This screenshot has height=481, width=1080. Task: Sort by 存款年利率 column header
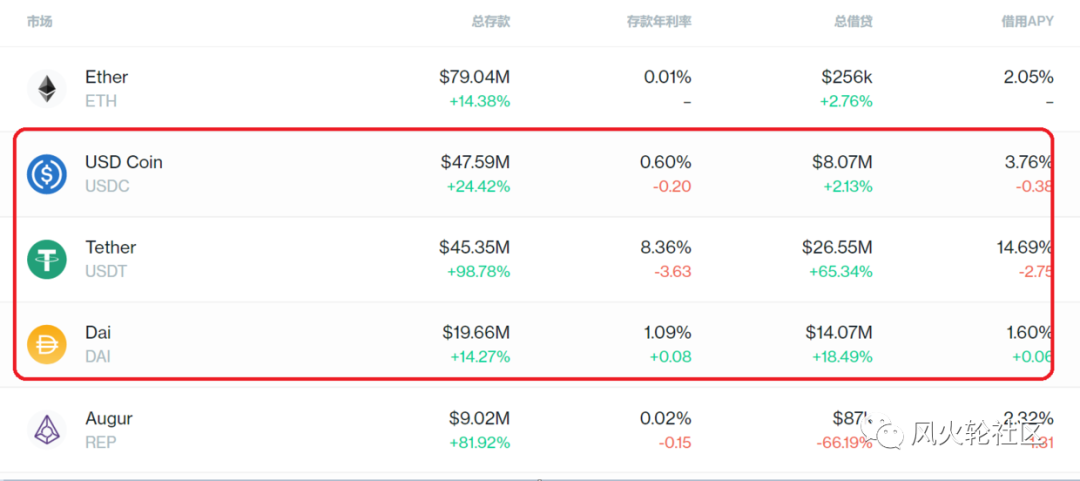659,21
